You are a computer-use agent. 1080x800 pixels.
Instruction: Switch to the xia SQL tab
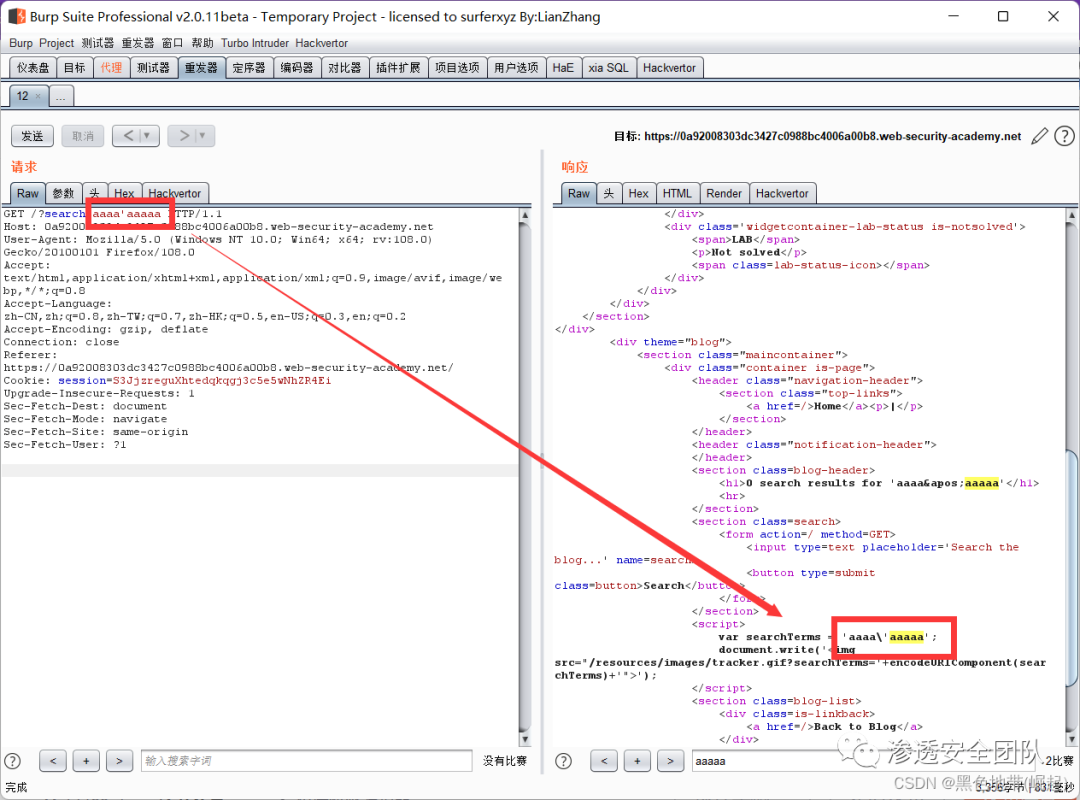coord(608,68)
